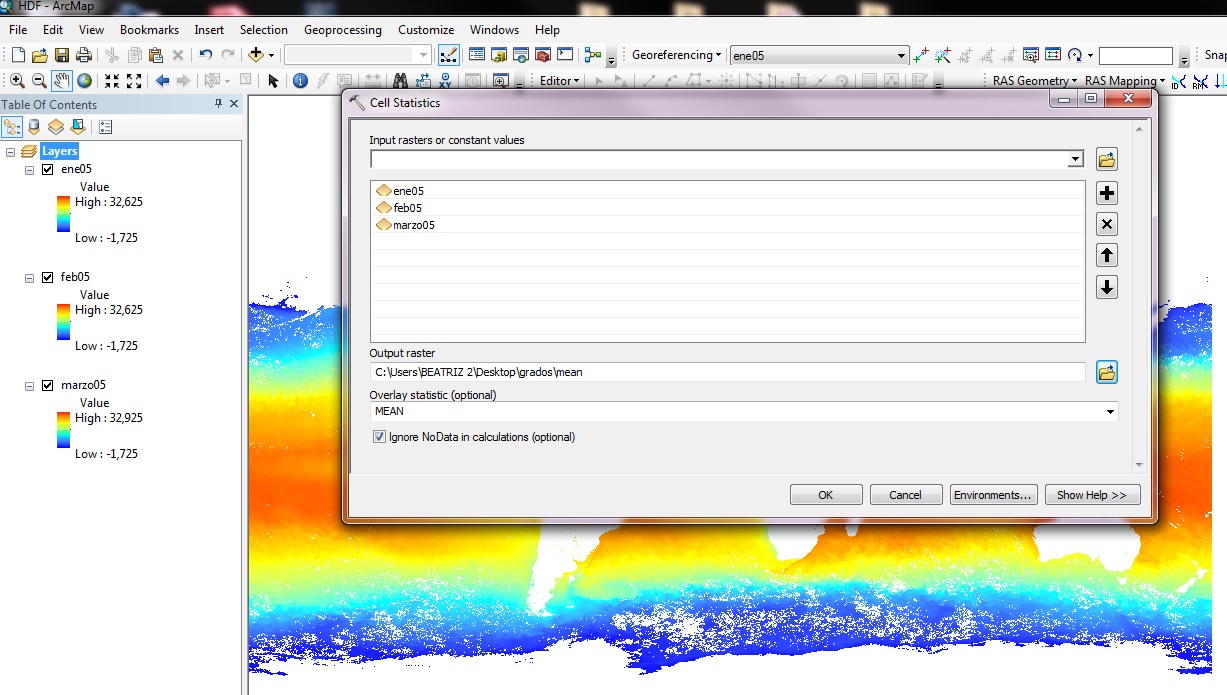Move selected raster down in list
The image size is (1227, 695).
[1107, 287]
